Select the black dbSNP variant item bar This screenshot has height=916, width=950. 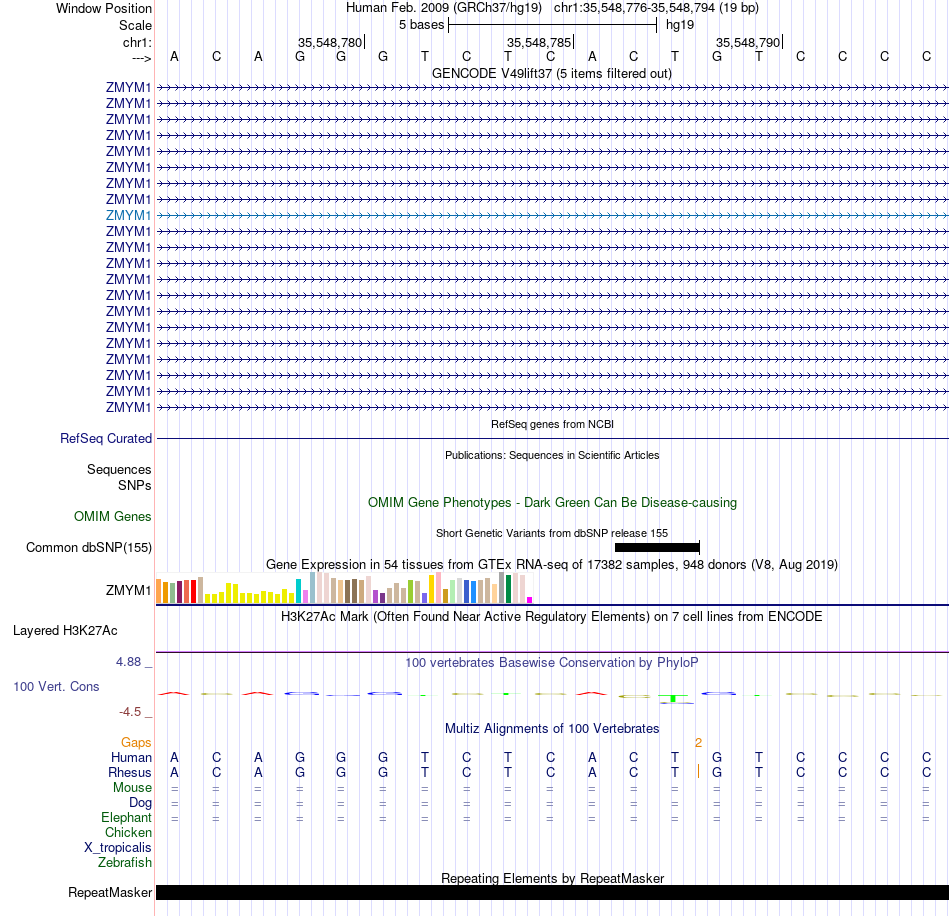point(657,548)
